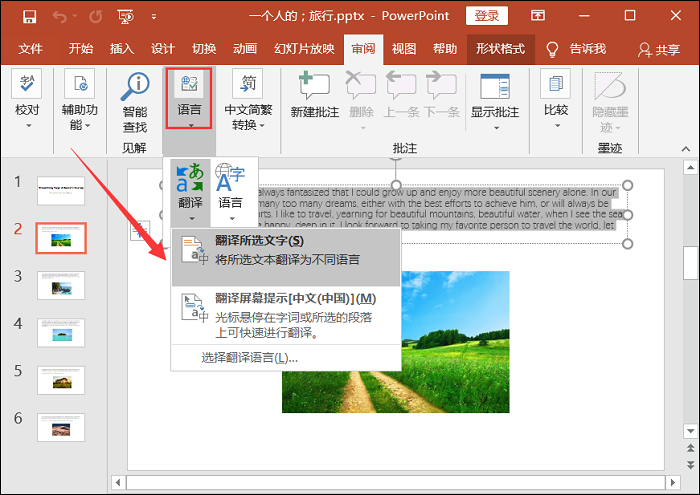Click horizontal scrollbar right arrow
Screen dimensions: 700x495
pos(673,483)
